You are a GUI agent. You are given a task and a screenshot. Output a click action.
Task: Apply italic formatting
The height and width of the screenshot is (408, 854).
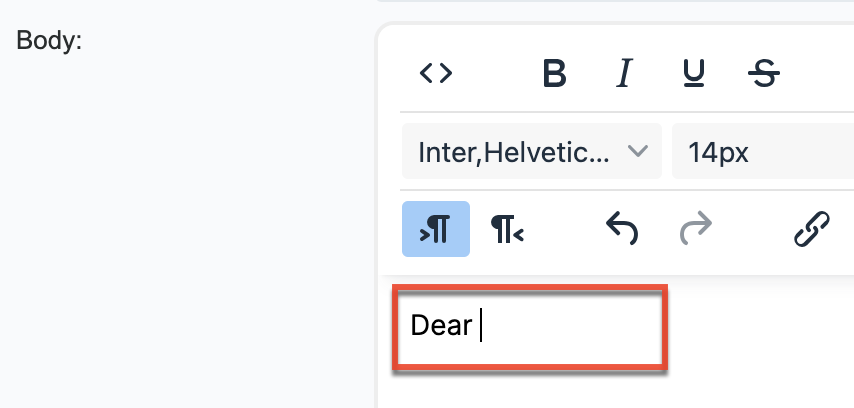(x=625, y=73)
